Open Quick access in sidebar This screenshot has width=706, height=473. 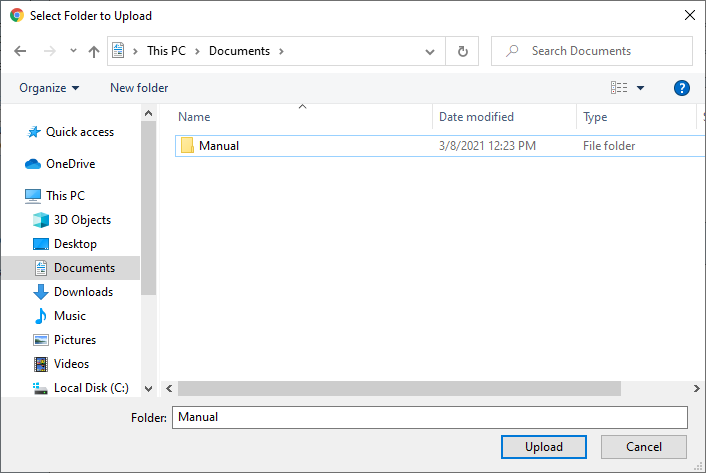(x=80, y=132)
